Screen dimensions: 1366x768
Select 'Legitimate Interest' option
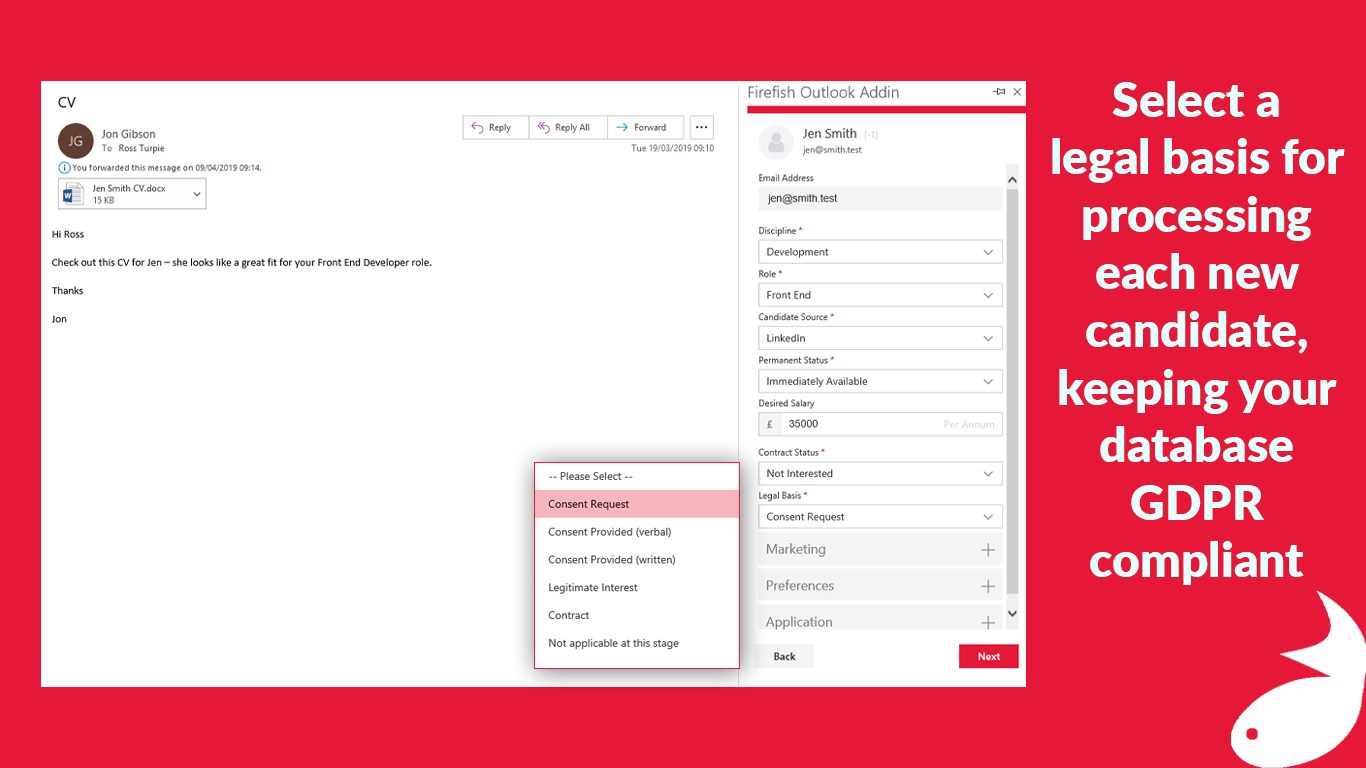[637, 588]
